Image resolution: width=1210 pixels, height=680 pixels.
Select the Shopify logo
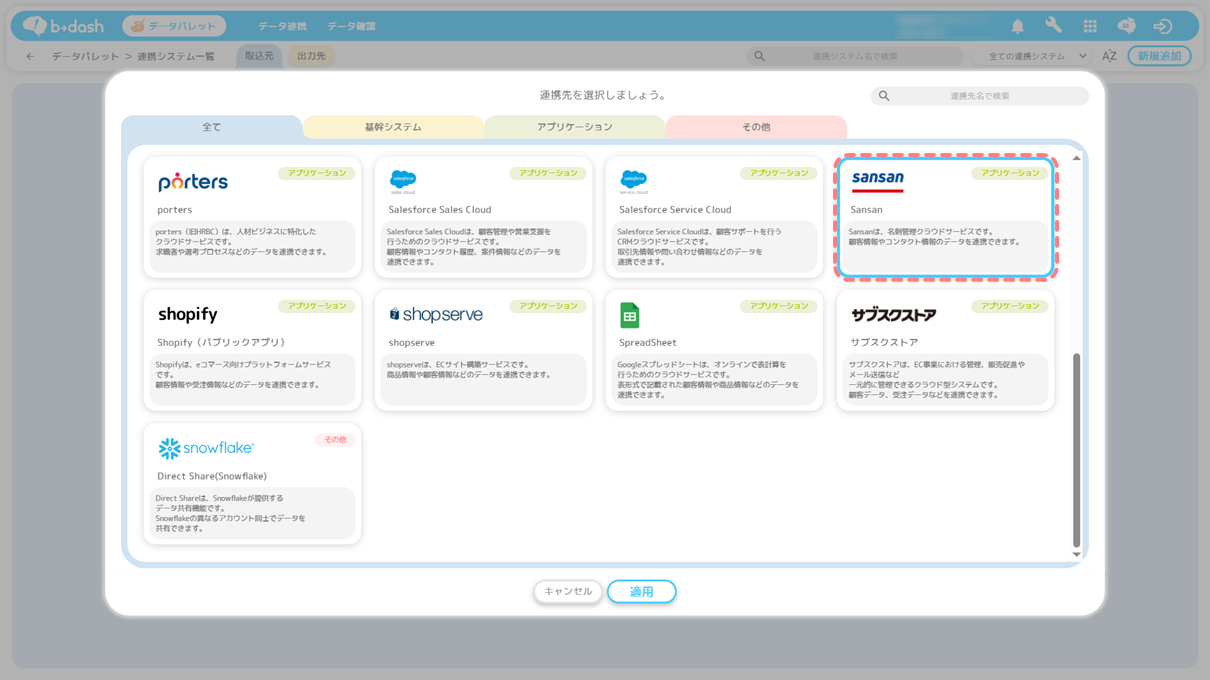[187, 314]
